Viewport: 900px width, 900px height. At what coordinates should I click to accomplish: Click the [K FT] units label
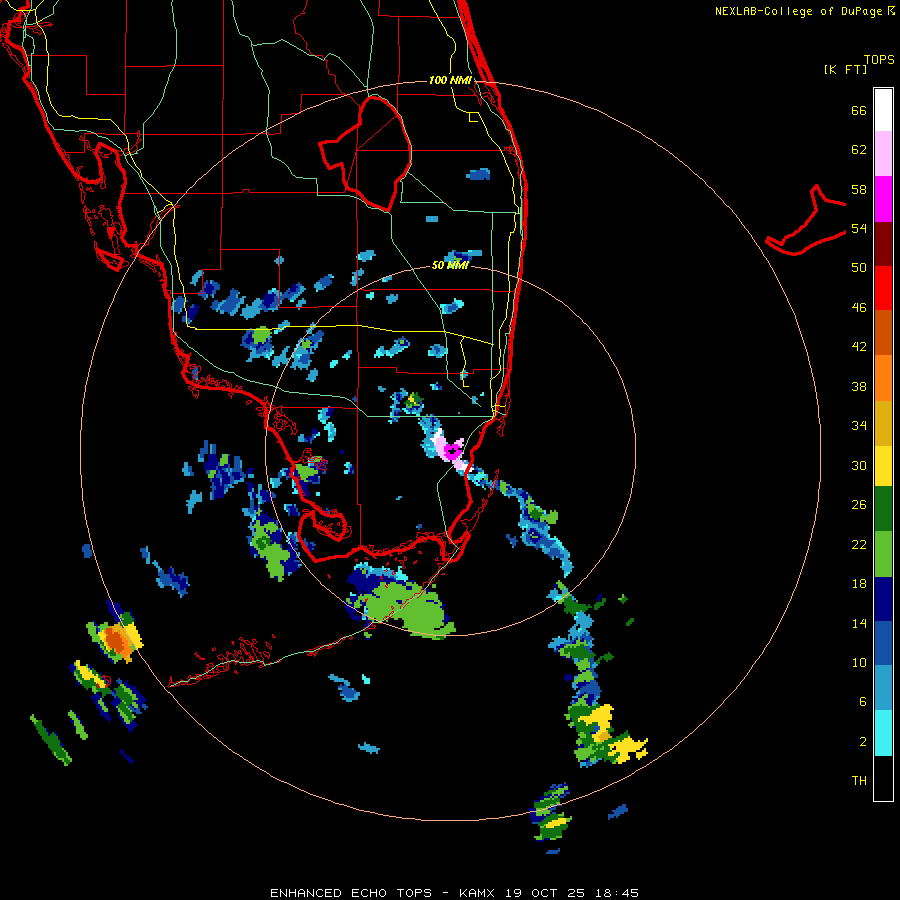(845, 70)
